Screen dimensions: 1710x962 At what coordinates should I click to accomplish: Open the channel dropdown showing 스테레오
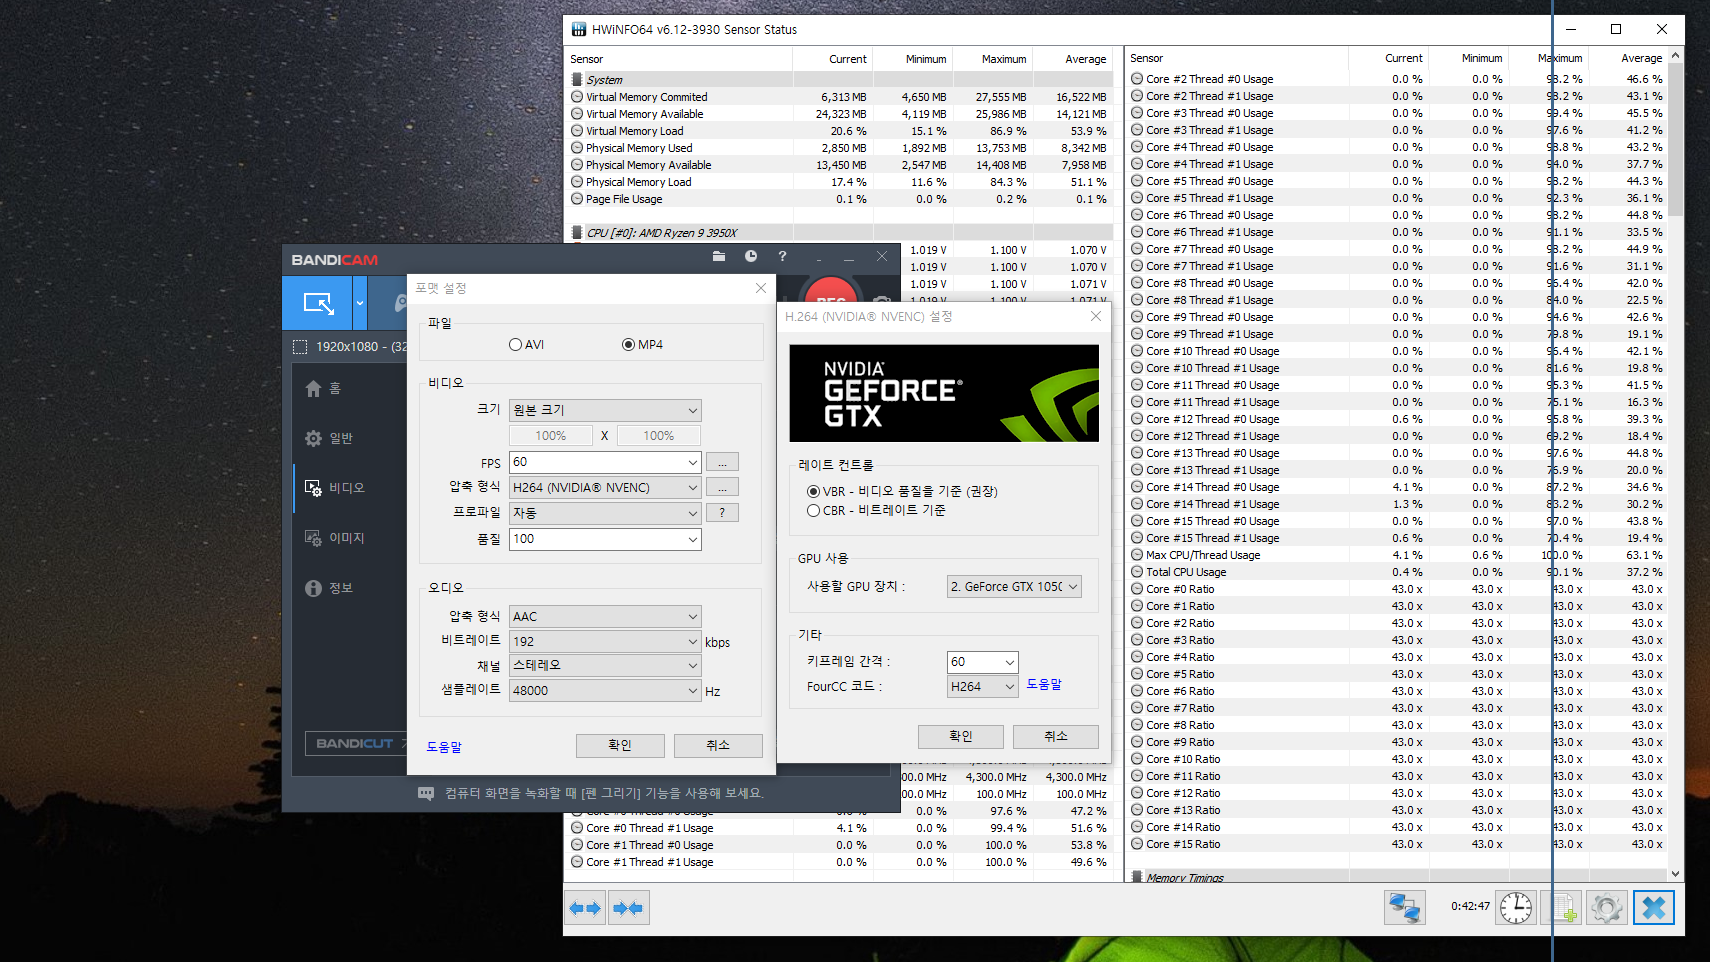(x=605, y=665)
